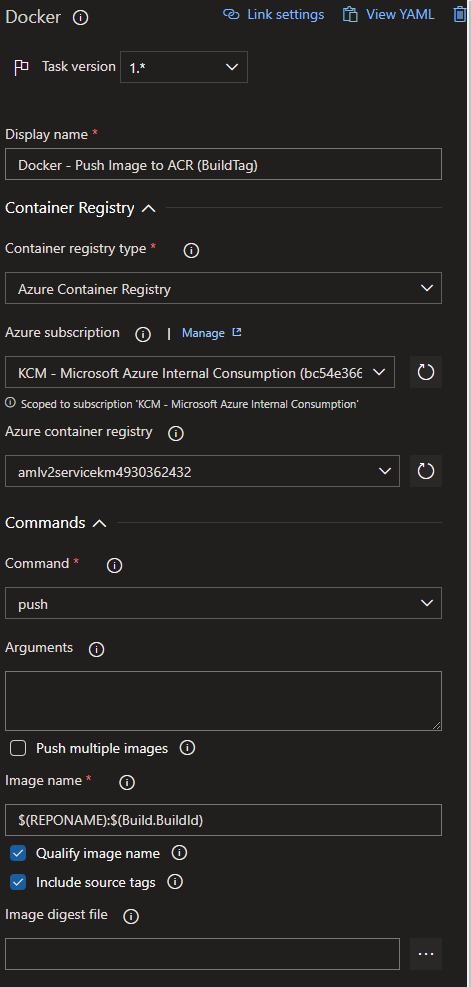
Task: Click info icon beside Azure container registry
Action: point(176,434)
